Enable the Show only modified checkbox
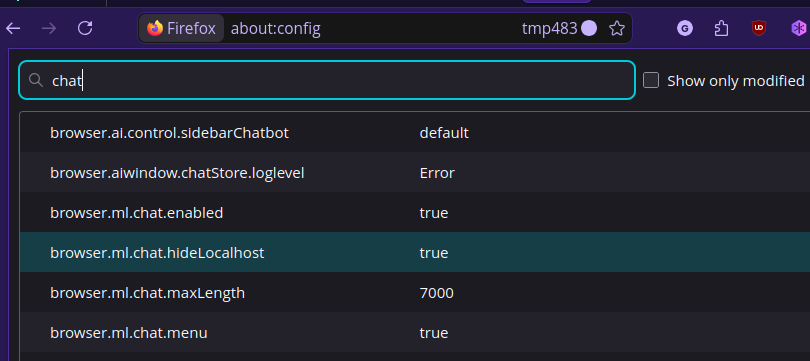Image resolution: width=810 pixels, height=361 pixels. tap(651, 81)
